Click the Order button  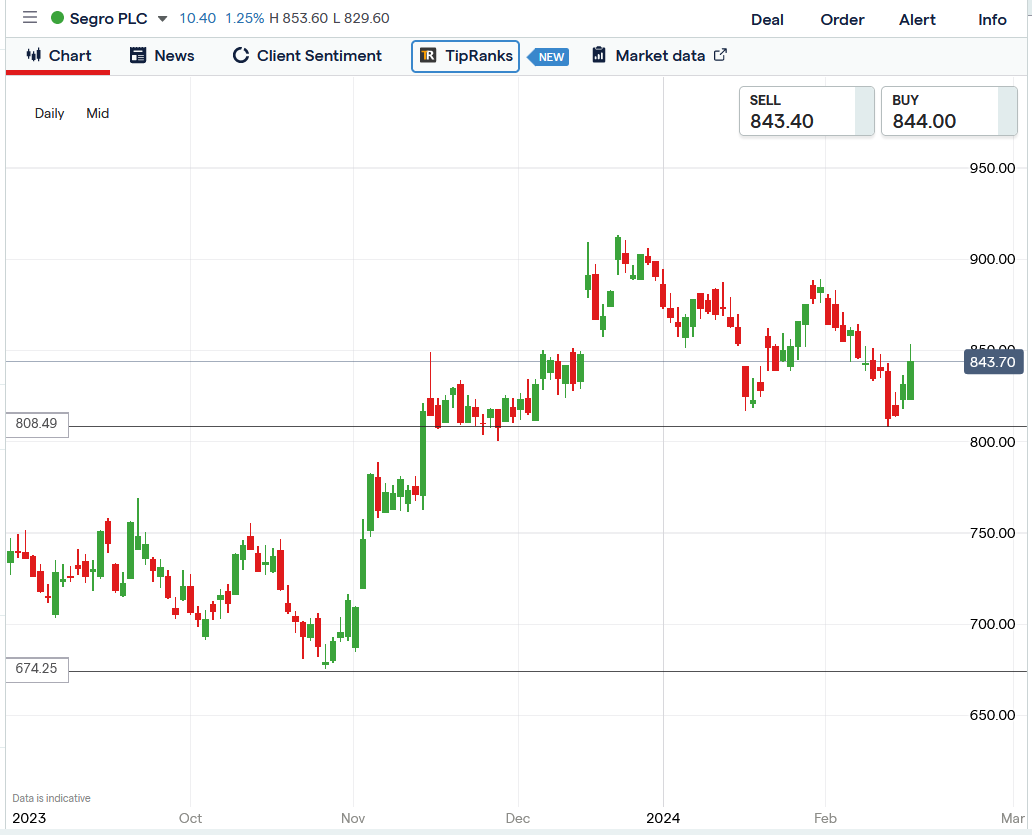(842, 20)
